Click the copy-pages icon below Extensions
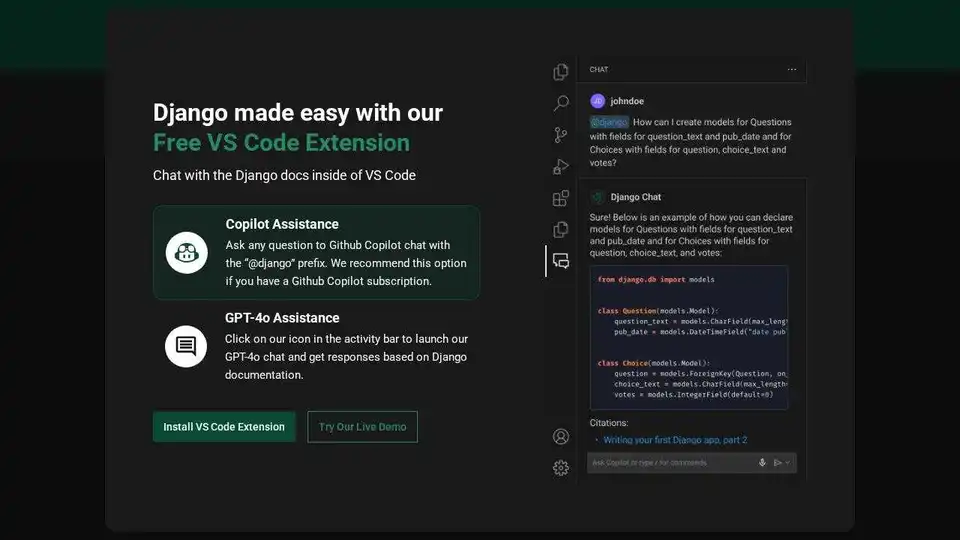This screenshot has height=540, width=960. (560, 230)
